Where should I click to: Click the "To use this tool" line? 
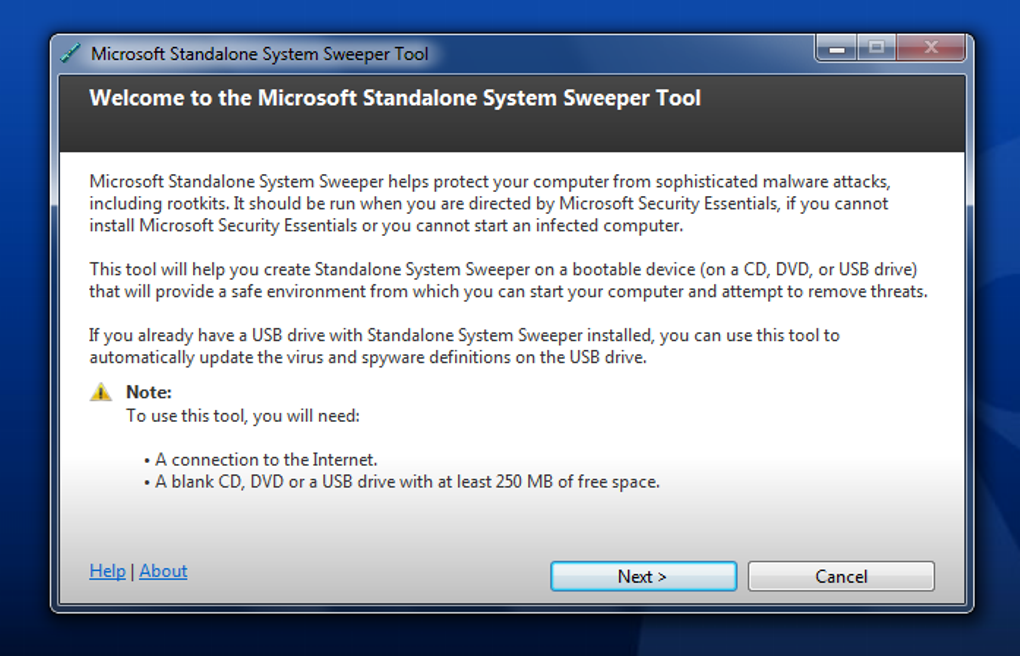point(243,416)
